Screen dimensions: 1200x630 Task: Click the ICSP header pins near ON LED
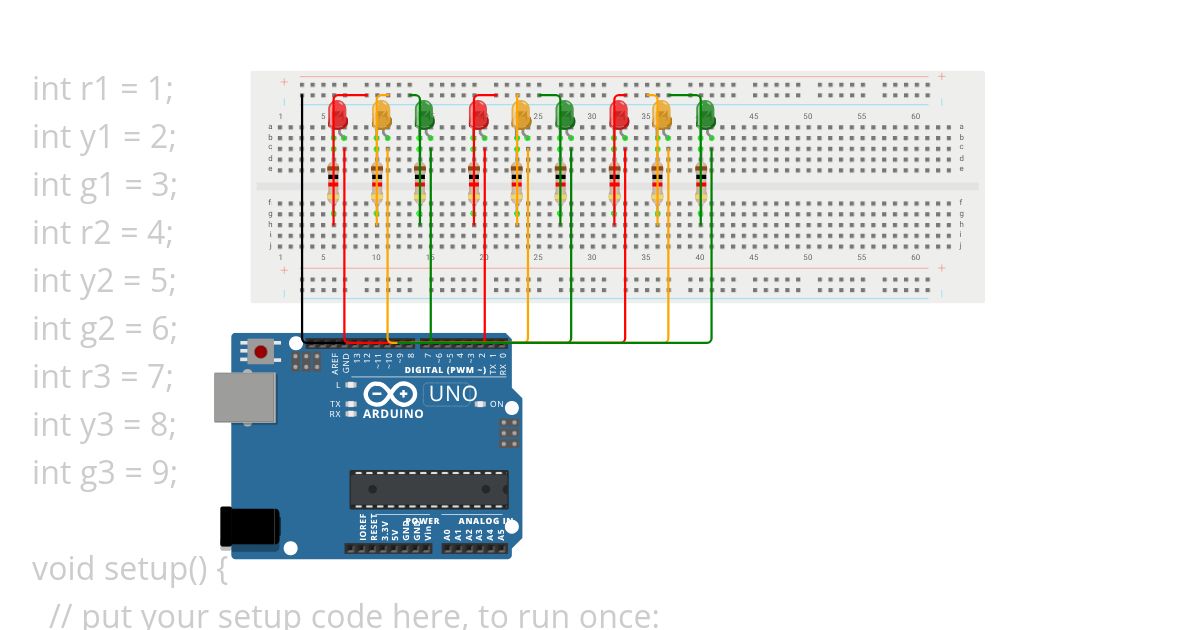tap(508, 432)
